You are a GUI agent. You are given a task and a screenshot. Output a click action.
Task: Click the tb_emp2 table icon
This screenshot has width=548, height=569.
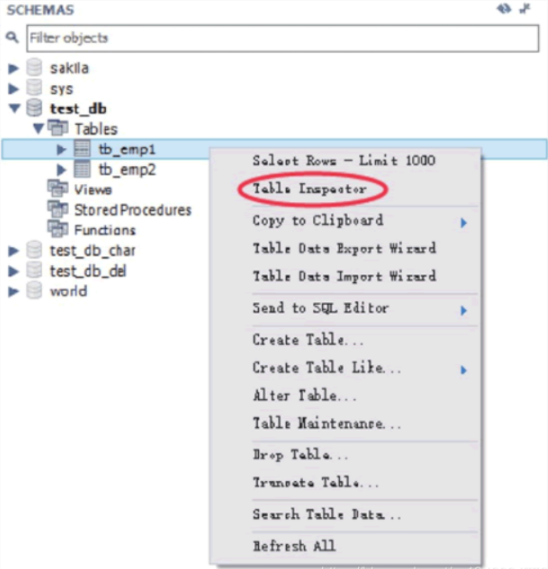pyautogui.click(x=82, y=169)
